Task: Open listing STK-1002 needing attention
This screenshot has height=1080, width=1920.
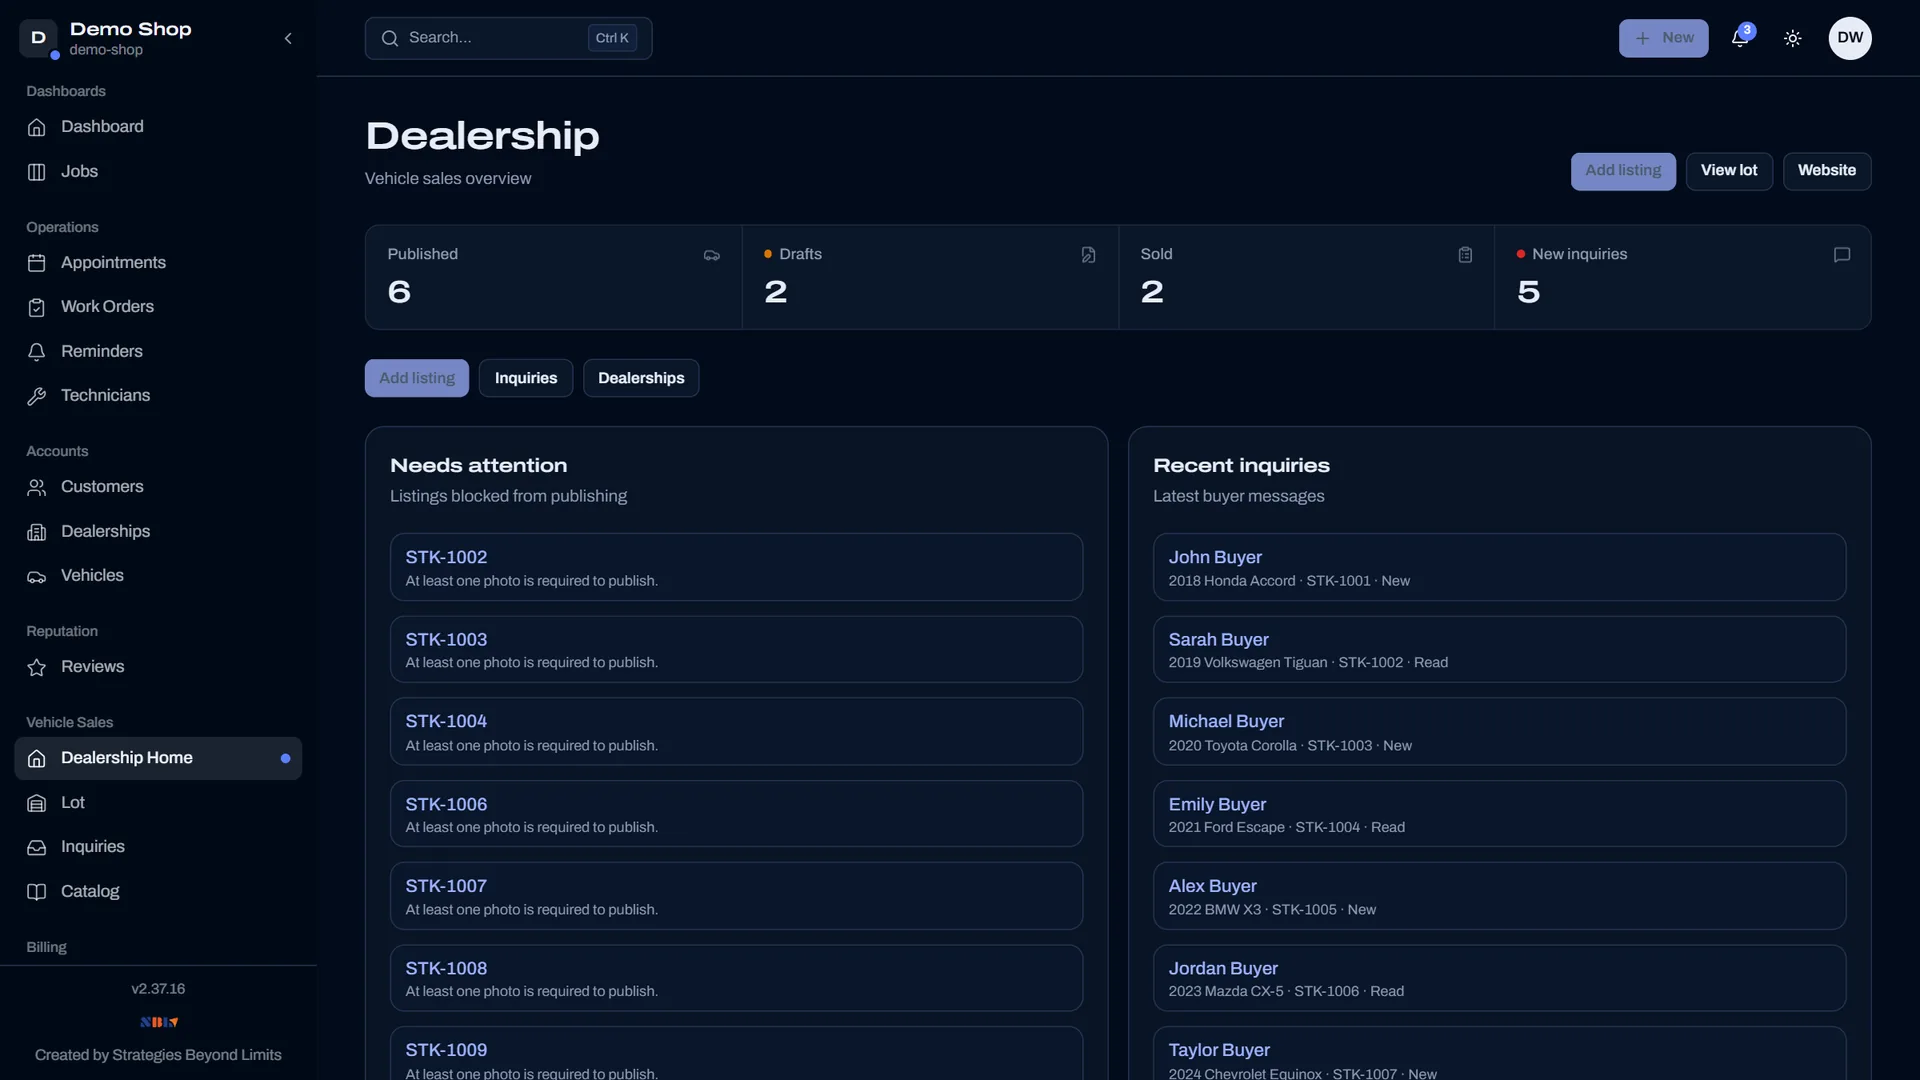Action: tap(736, 567)
